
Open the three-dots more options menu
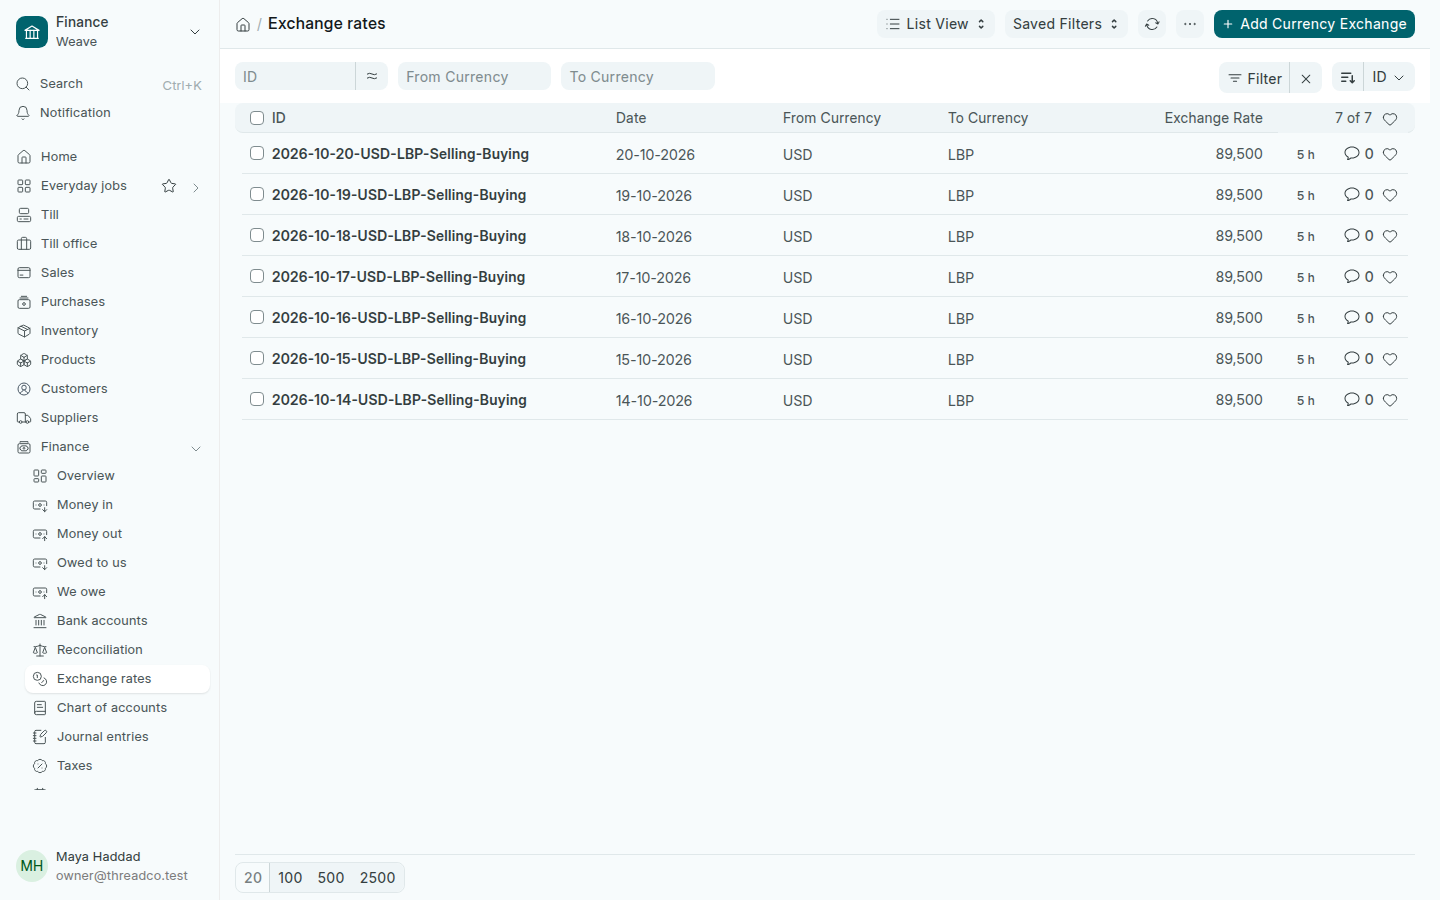pos(1190,24)
